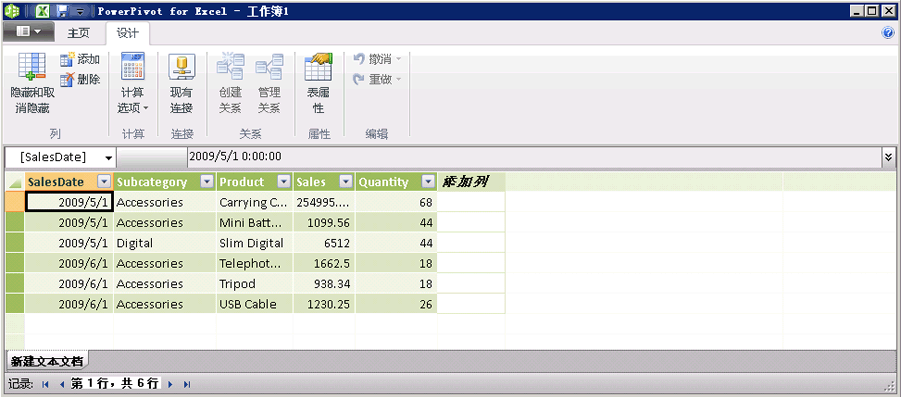
Task: Open 现有连接 existing connections
Action: pyautogui.click(x=182, y=66)
